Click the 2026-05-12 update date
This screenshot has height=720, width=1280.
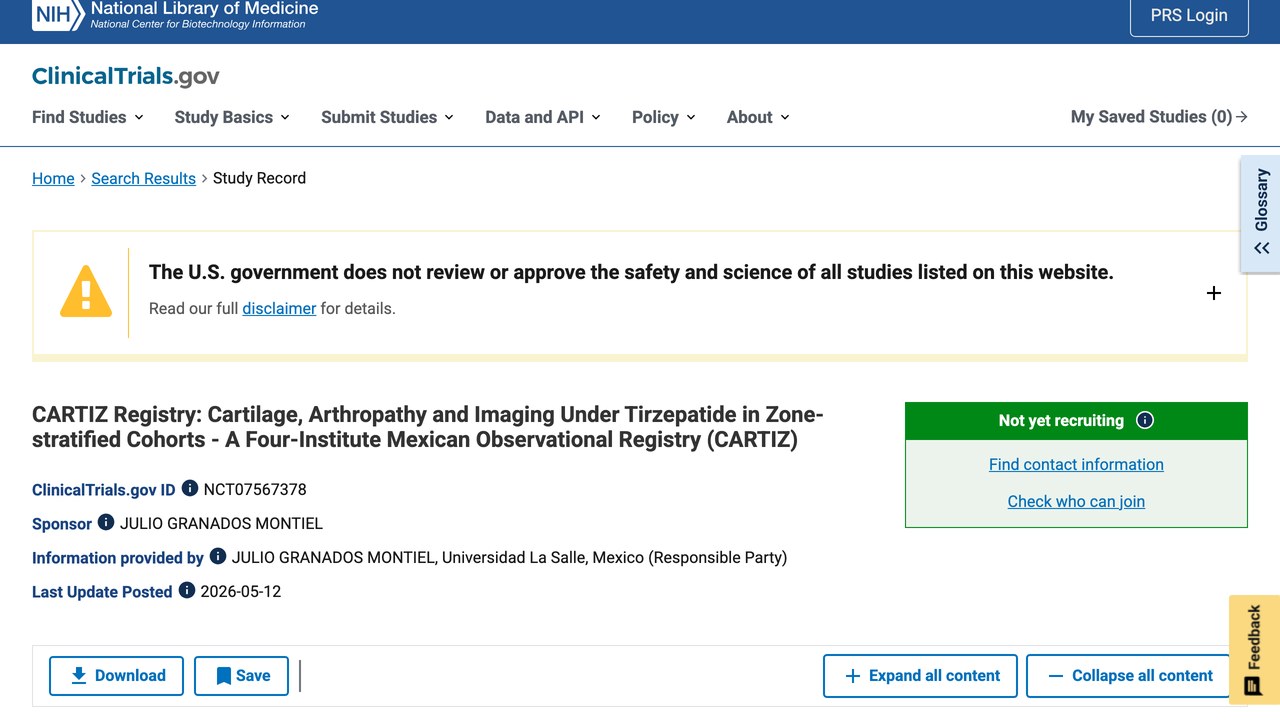click(x=241, y=591)
